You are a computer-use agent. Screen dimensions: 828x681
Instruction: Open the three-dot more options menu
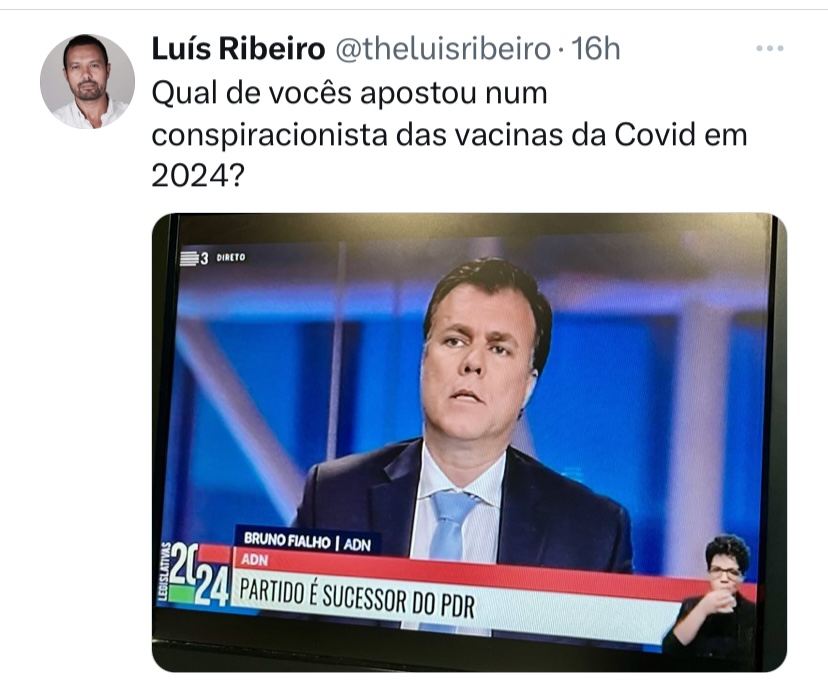point(769,49)
